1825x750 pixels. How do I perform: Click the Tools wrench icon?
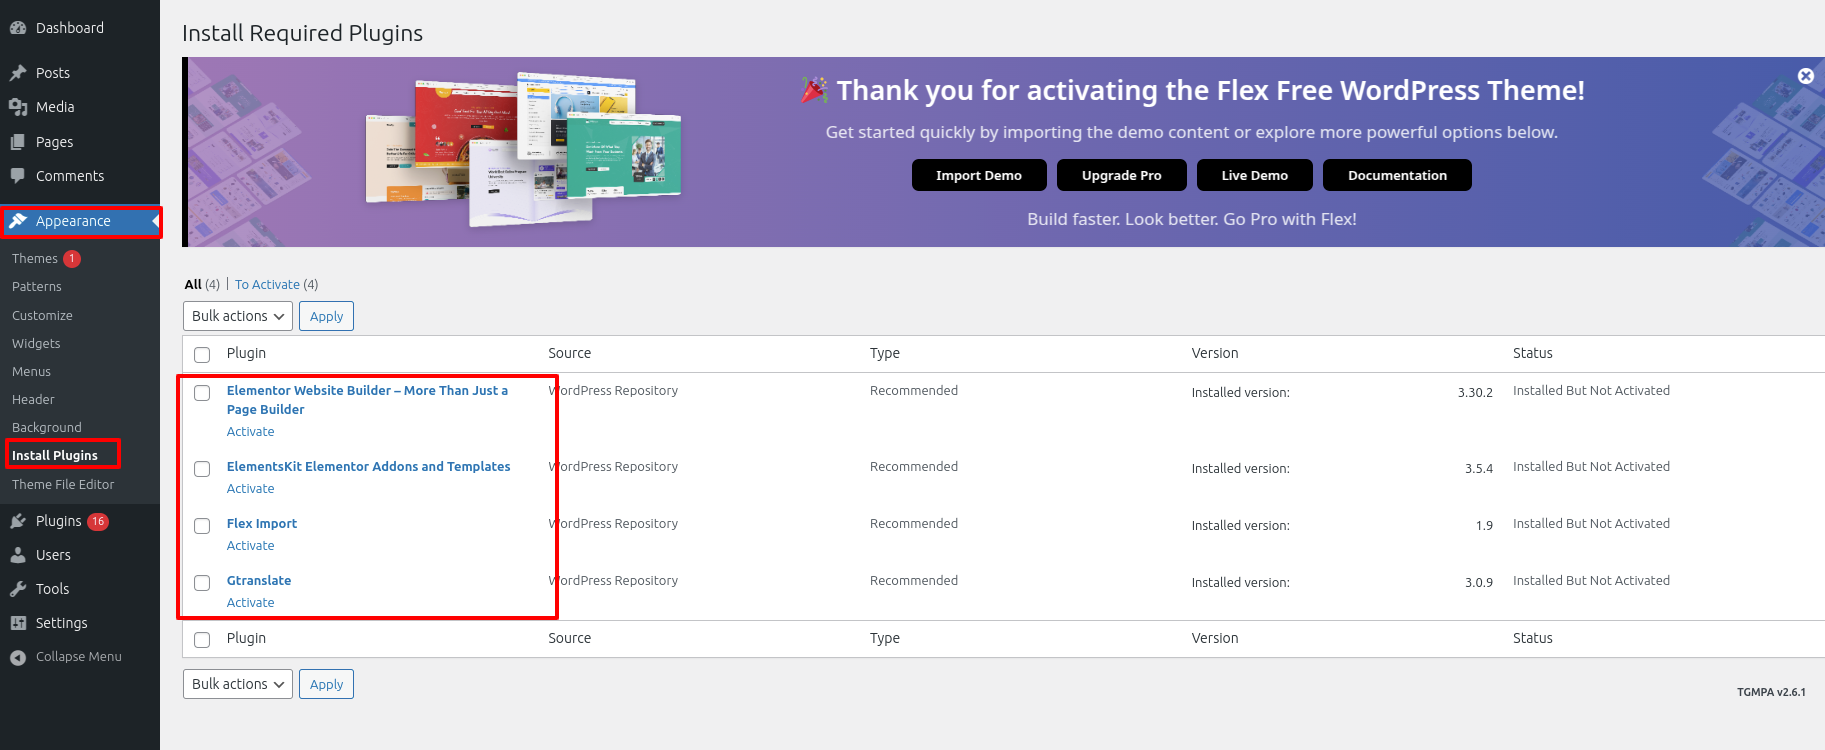[18, 589]
